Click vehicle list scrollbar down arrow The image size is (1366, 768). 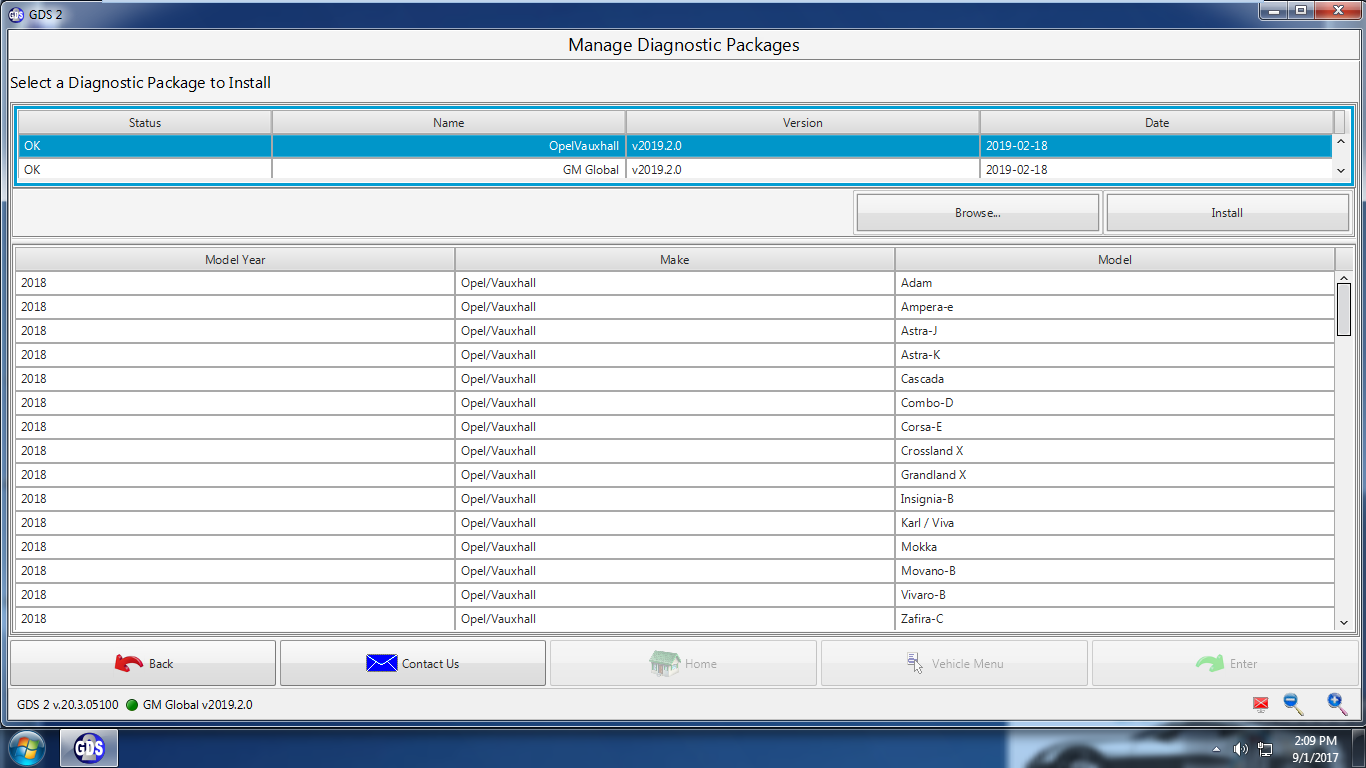click(1344, 622)
